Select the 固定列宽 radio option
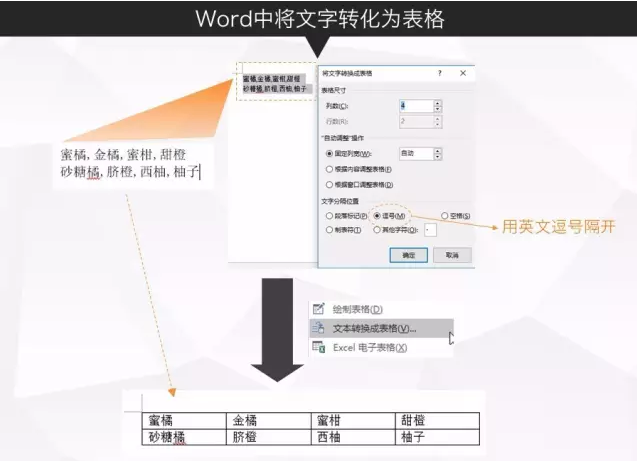Image resolution: width=637 pixels, height=461 pixels. click(329, 153)
